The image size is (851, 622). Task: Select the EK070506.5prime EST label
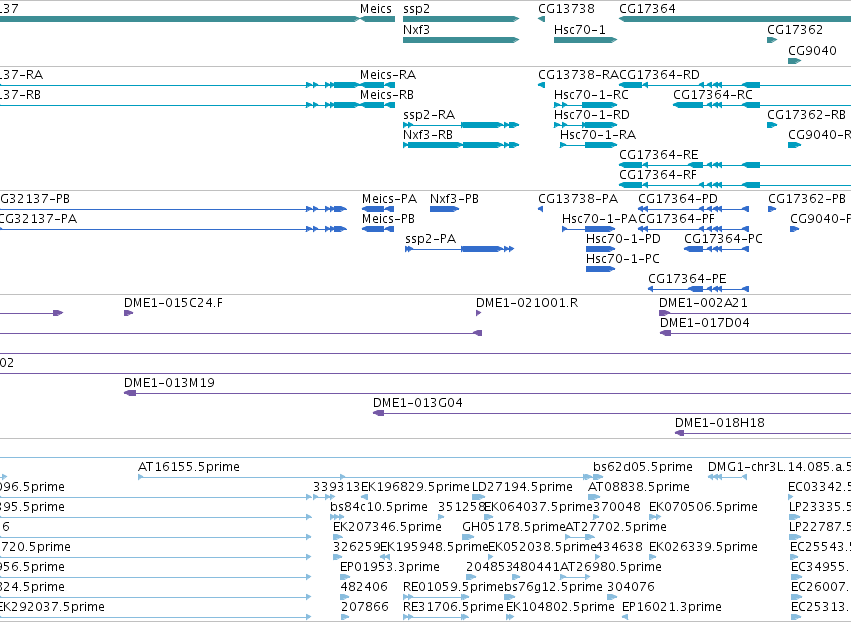(703, 507)
